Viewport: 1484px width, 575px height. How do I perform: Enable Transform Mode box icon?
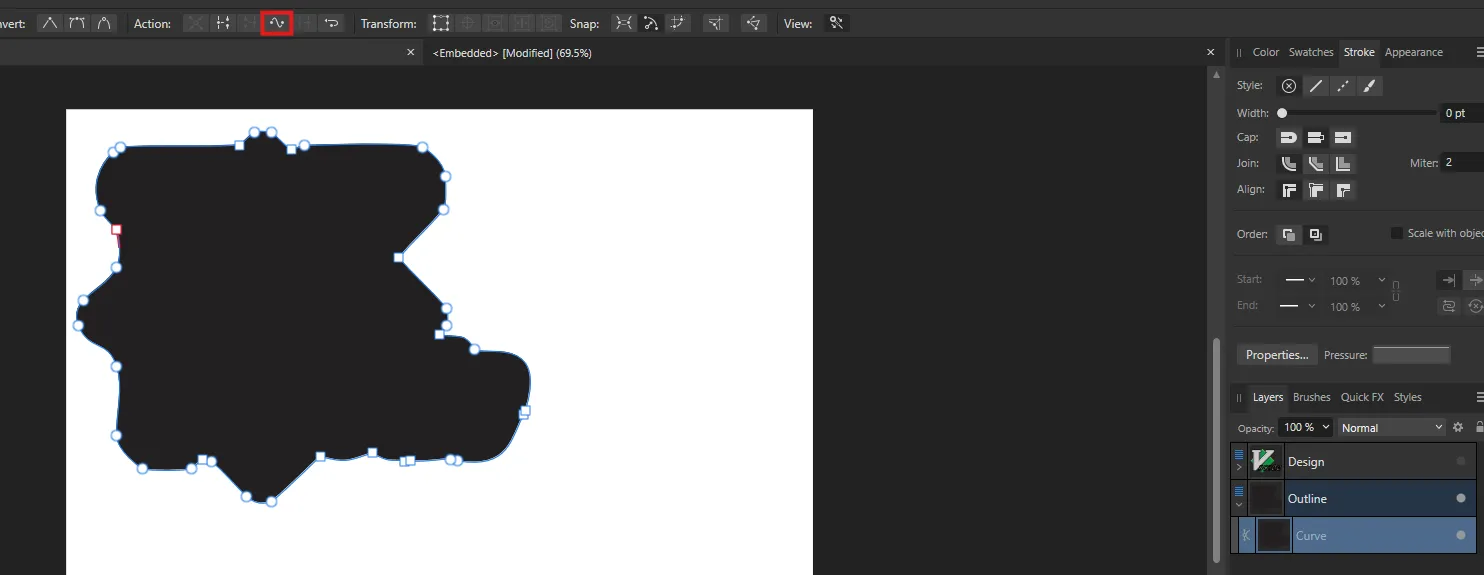pos(441,23)
